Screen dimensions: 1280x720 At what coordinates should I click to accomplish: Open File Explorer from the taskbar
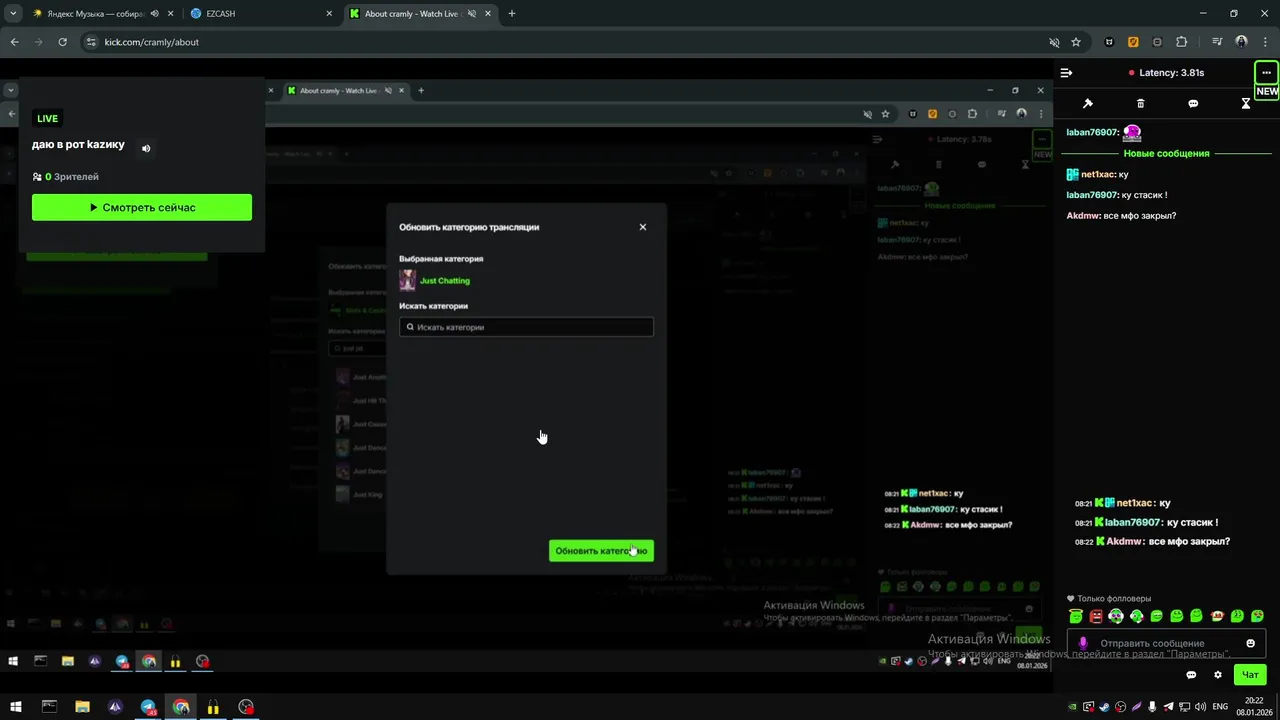[x=82, y=707]
